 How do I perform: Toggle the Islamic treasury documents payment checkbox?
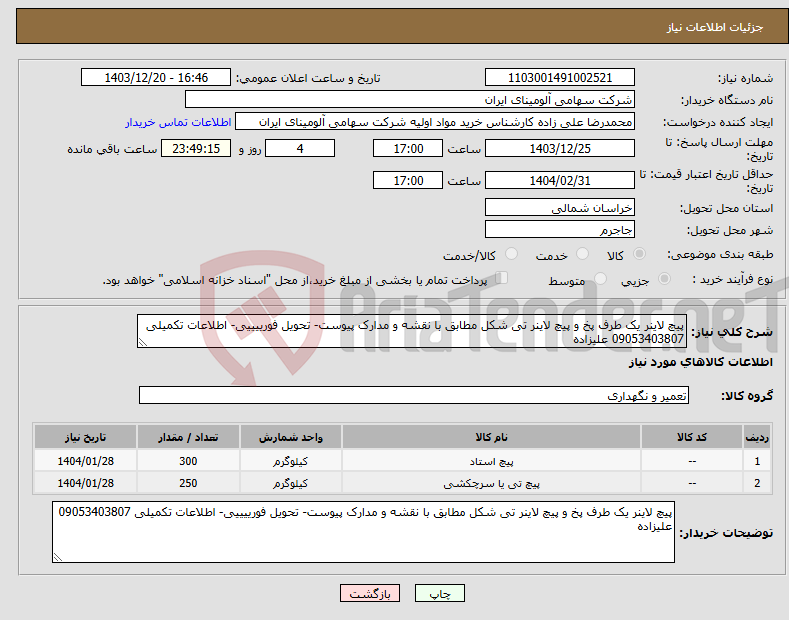502,278
